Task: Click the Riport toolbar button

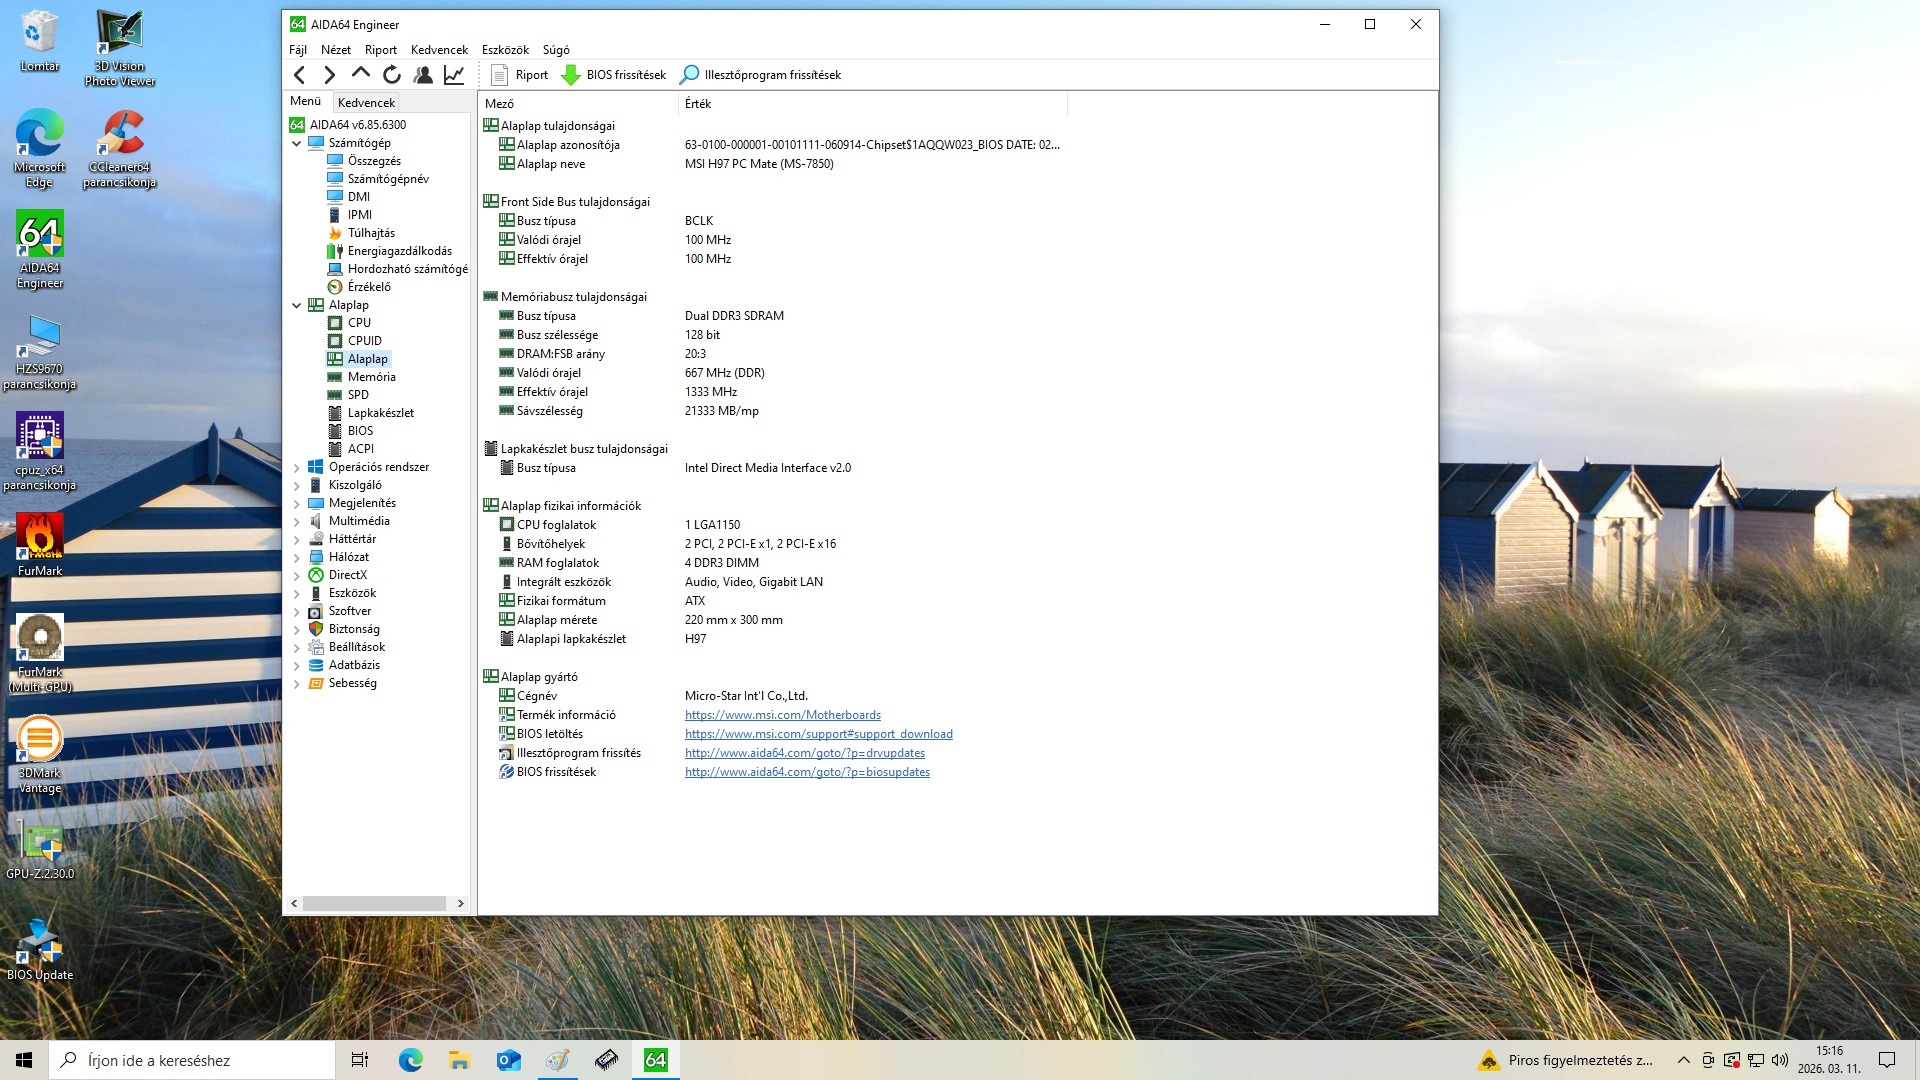Action: pyautogui.click(x=520, y=75)
